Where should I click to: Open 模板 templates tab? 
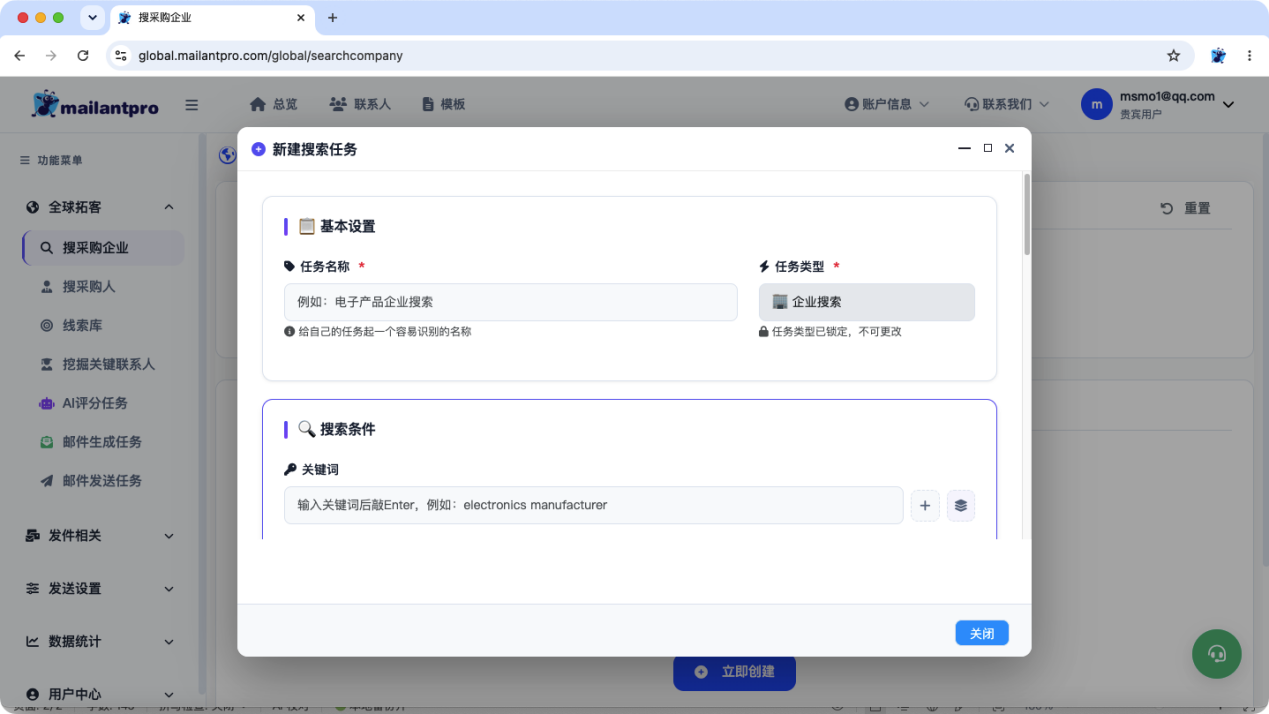click(443, 104)
